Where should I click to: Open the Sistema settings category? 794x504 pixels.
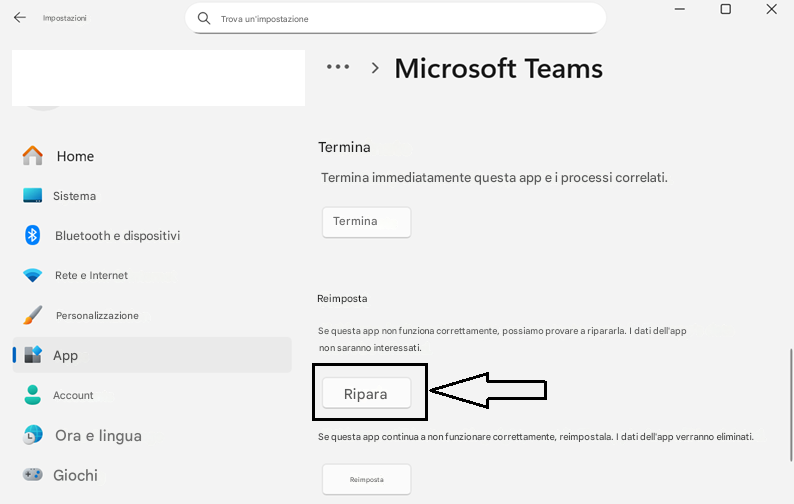click(x=152, y=196)
